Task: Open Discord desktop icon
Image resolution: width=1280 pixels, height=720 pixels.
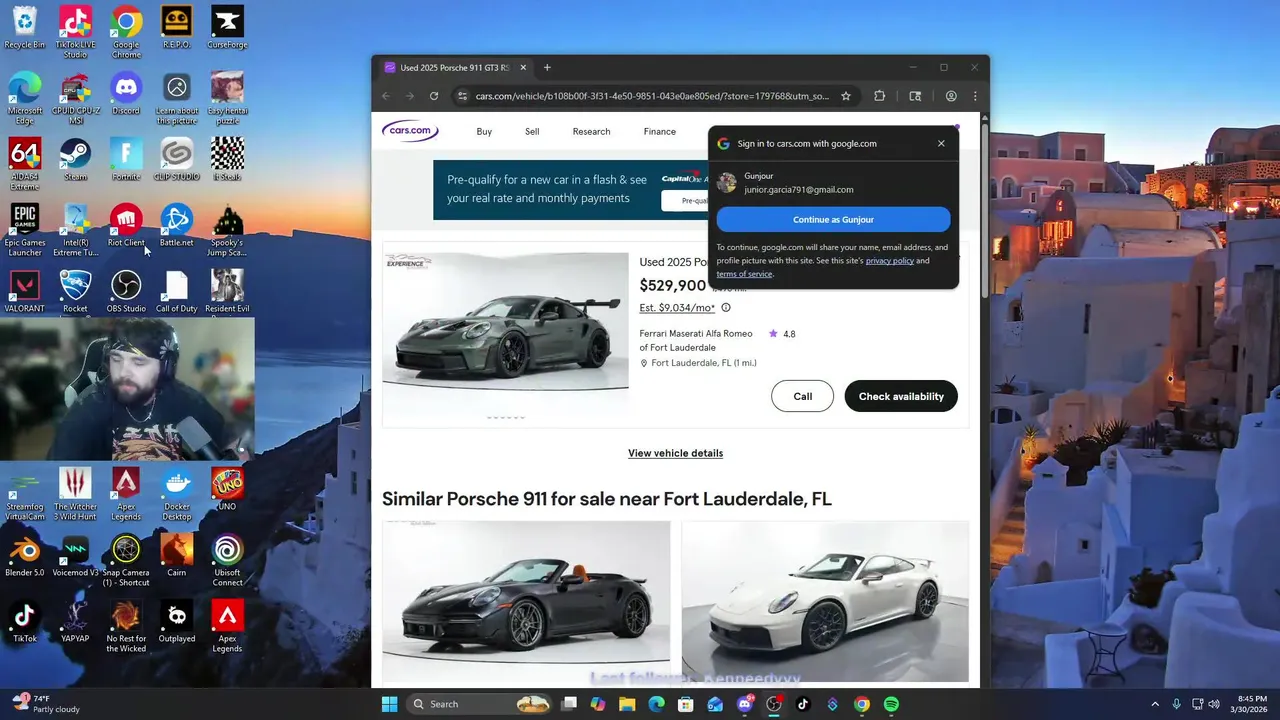Action: pyautogui.click(x=126, y=93)
